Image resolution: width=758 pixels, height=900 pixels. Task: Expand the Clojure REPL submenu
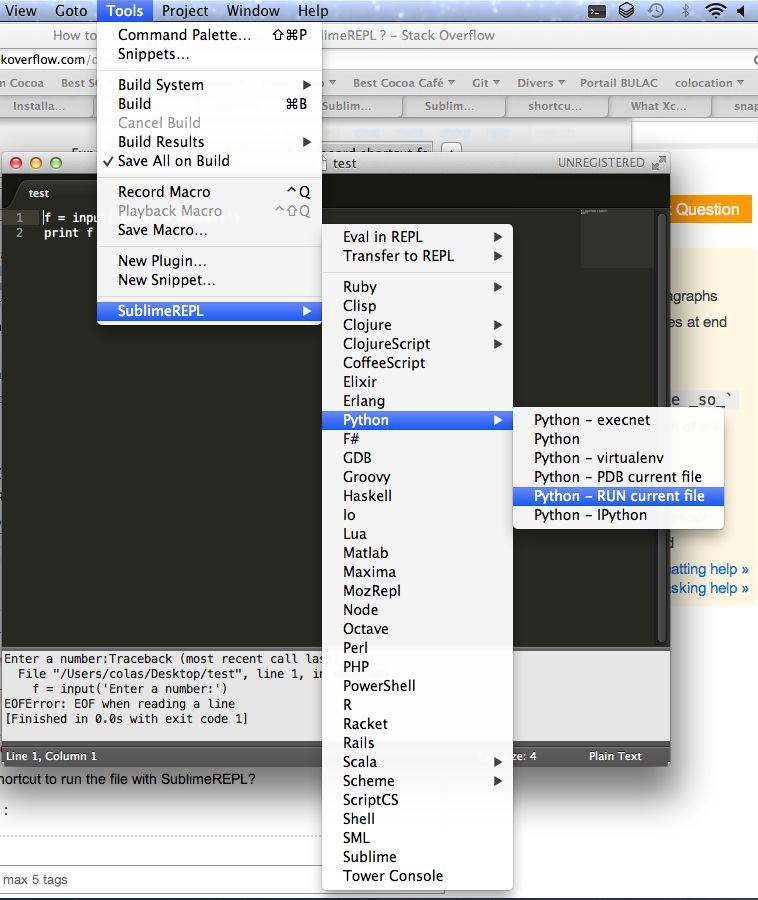tap(417, 324)
